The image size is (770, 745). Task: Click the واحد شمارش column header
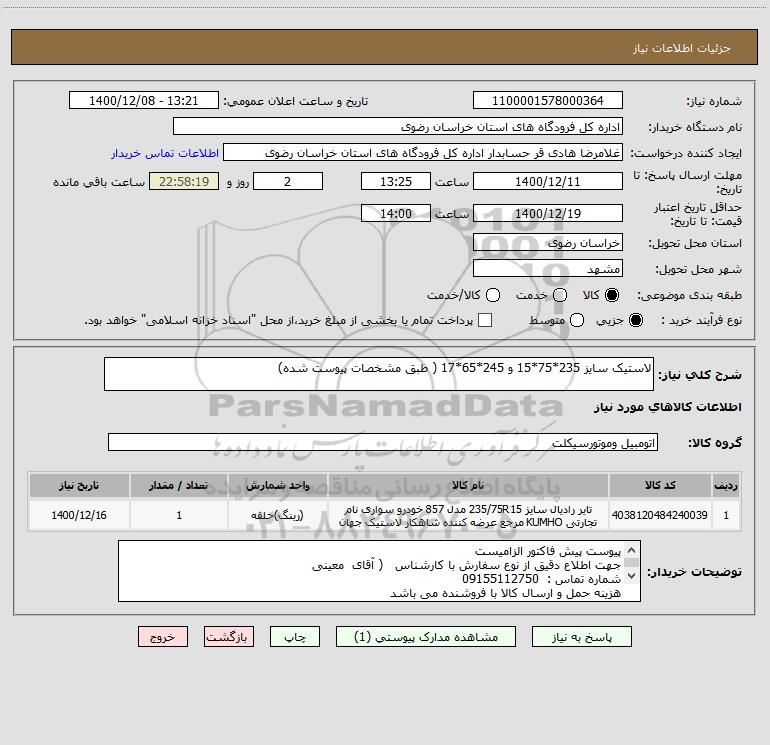tap(277, 486)
